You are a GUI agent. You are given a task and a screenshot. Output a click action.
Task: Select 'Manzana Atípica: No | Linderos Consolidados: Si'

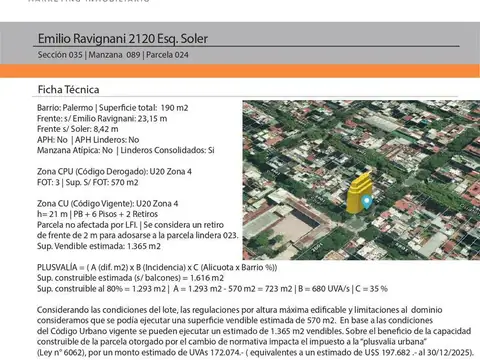tap(126, 150)
